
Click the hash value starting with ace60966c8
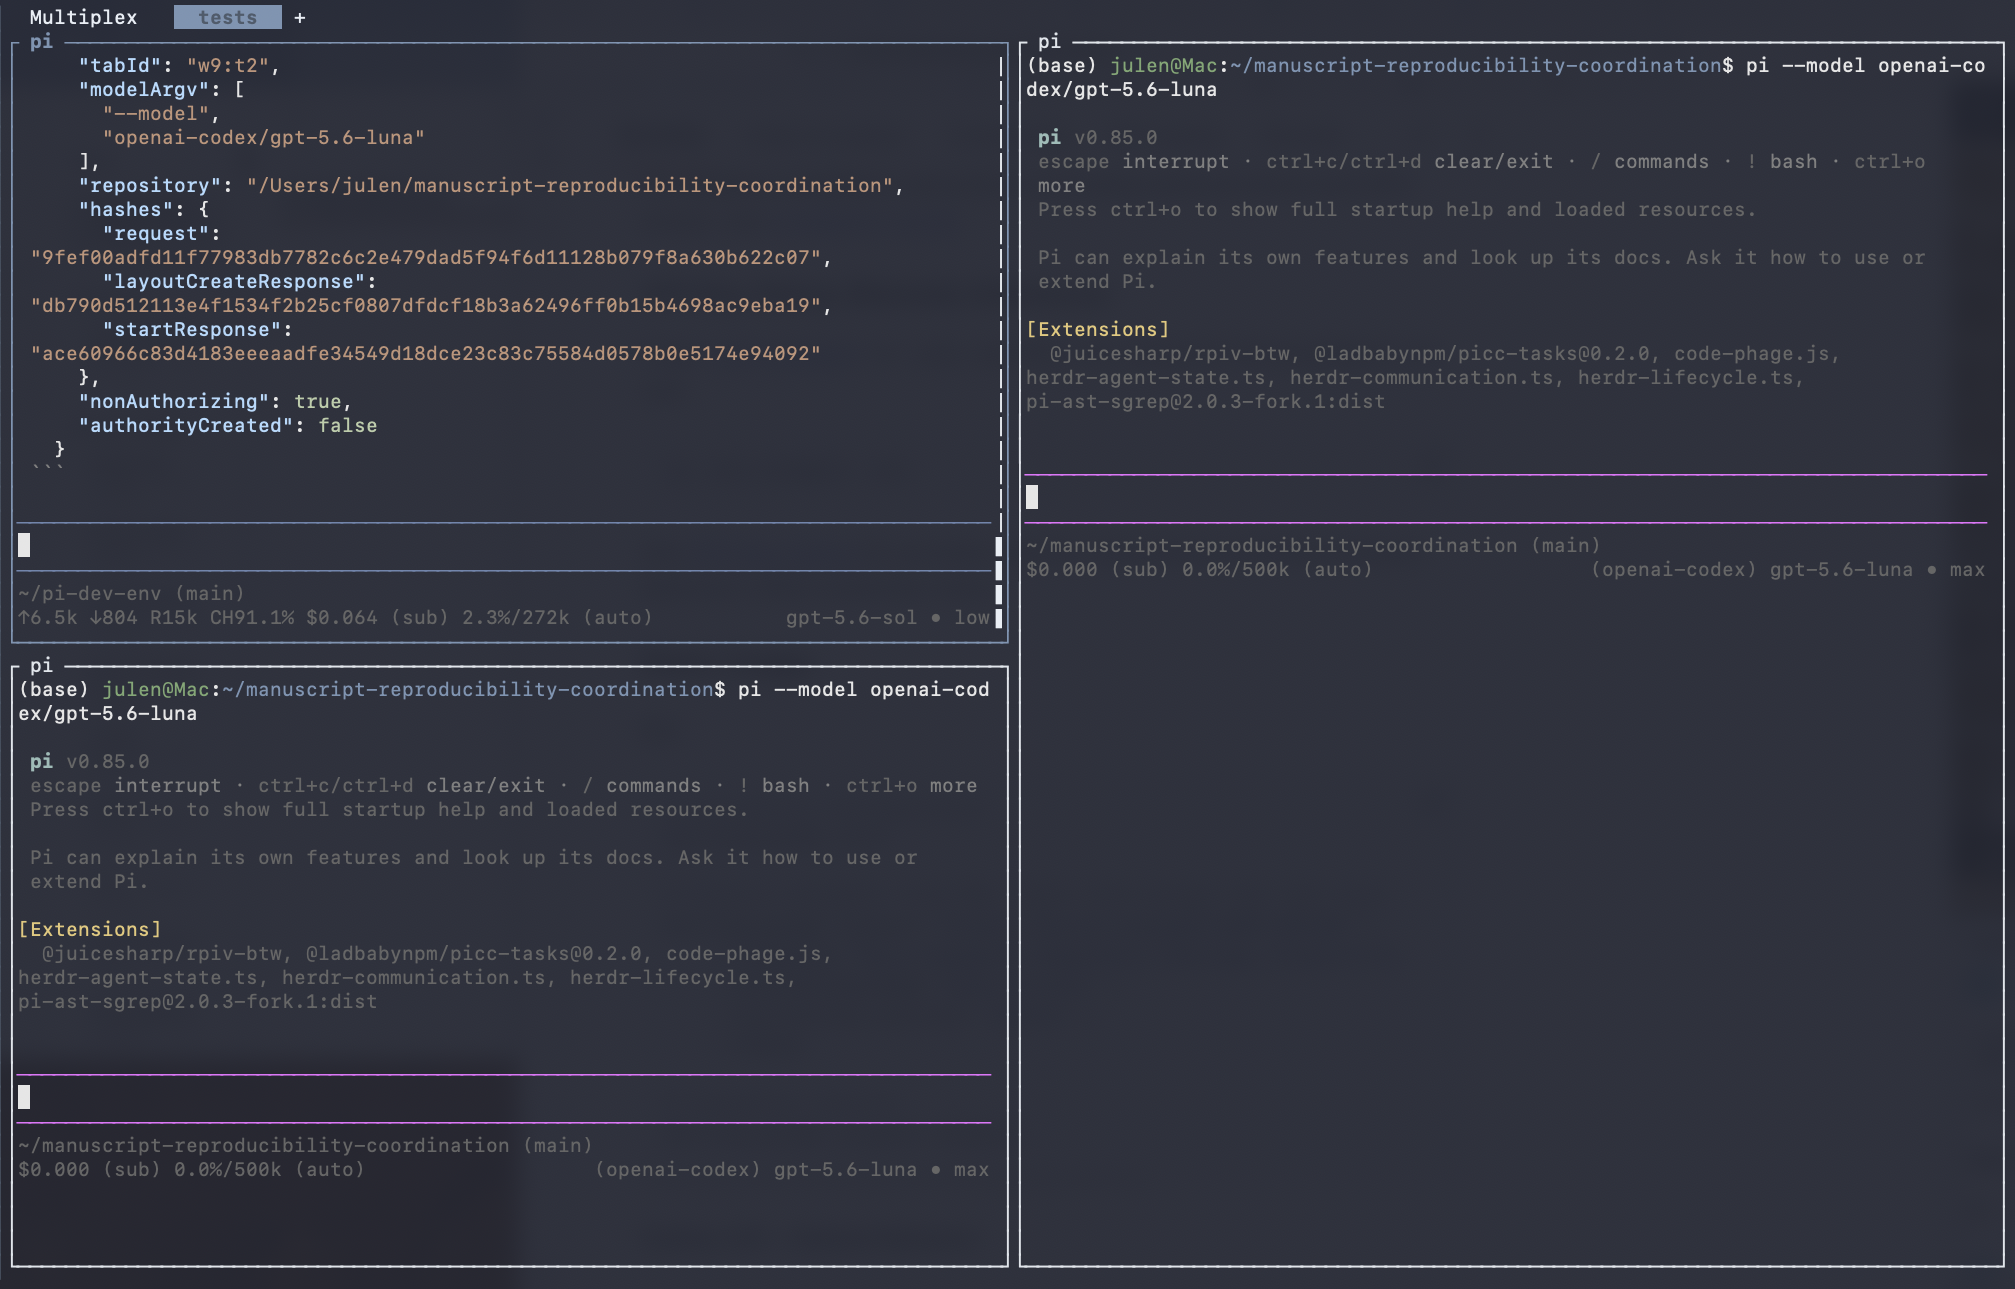click(425, 353)
